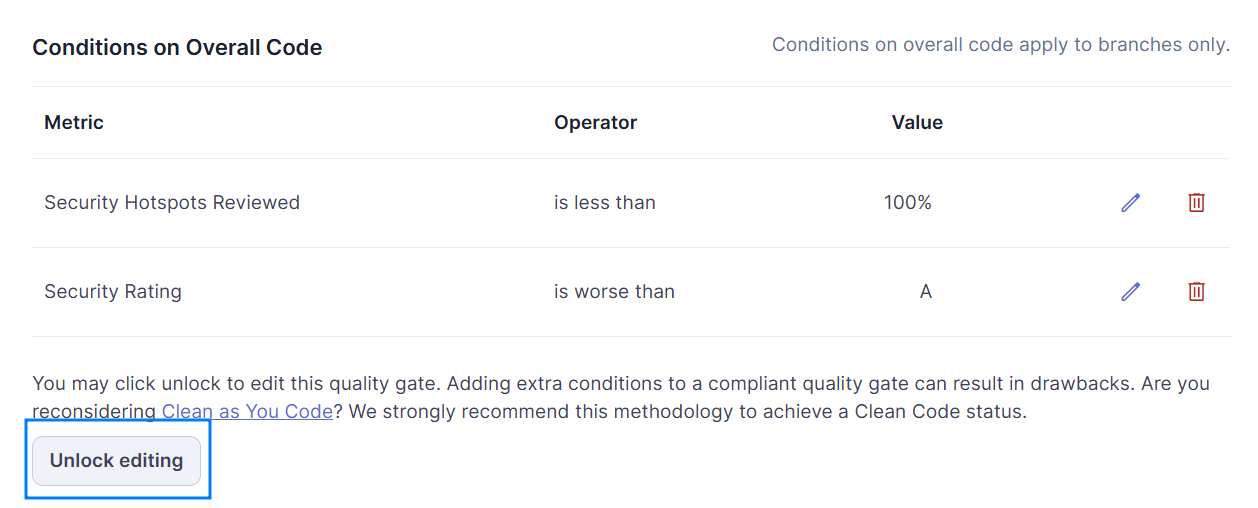Select the 'is less than' operator text

(605, 203)
